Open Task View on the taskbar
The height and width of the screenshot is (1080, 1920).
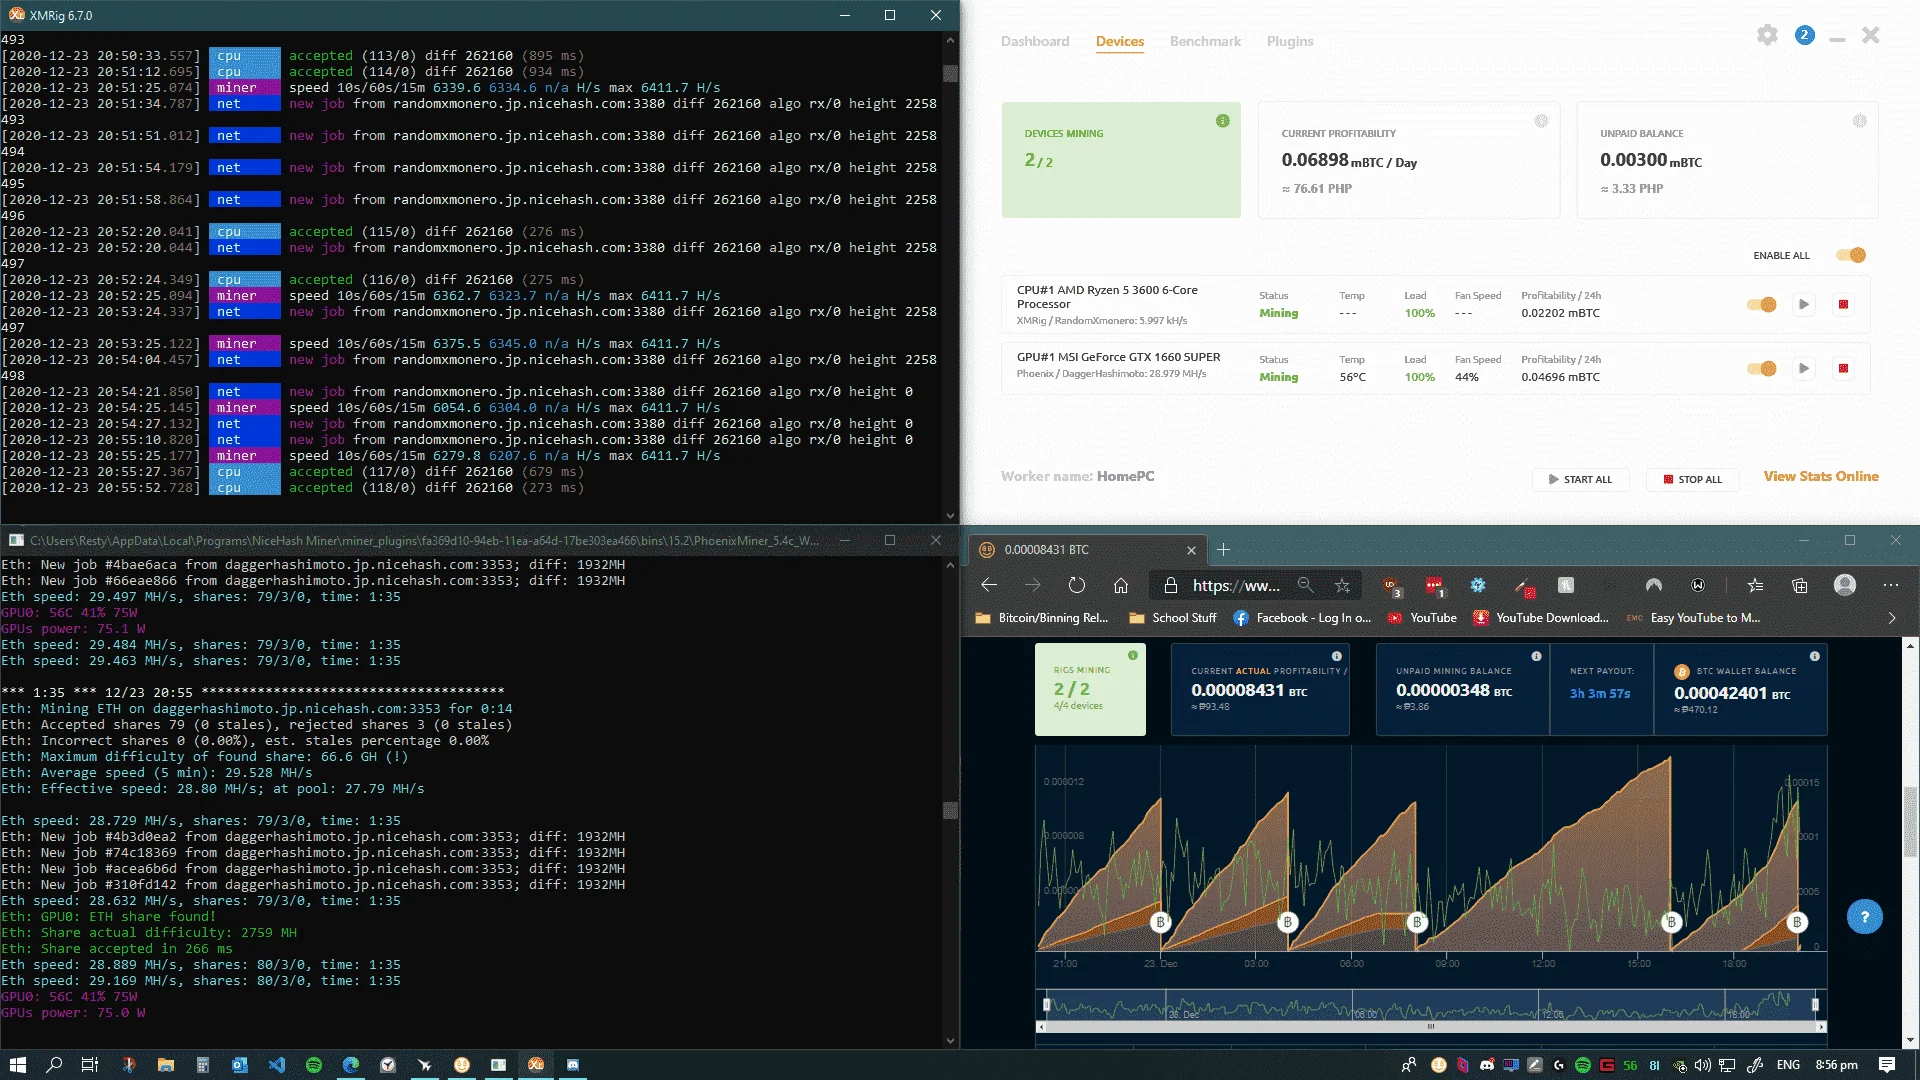click(90, 1065)
